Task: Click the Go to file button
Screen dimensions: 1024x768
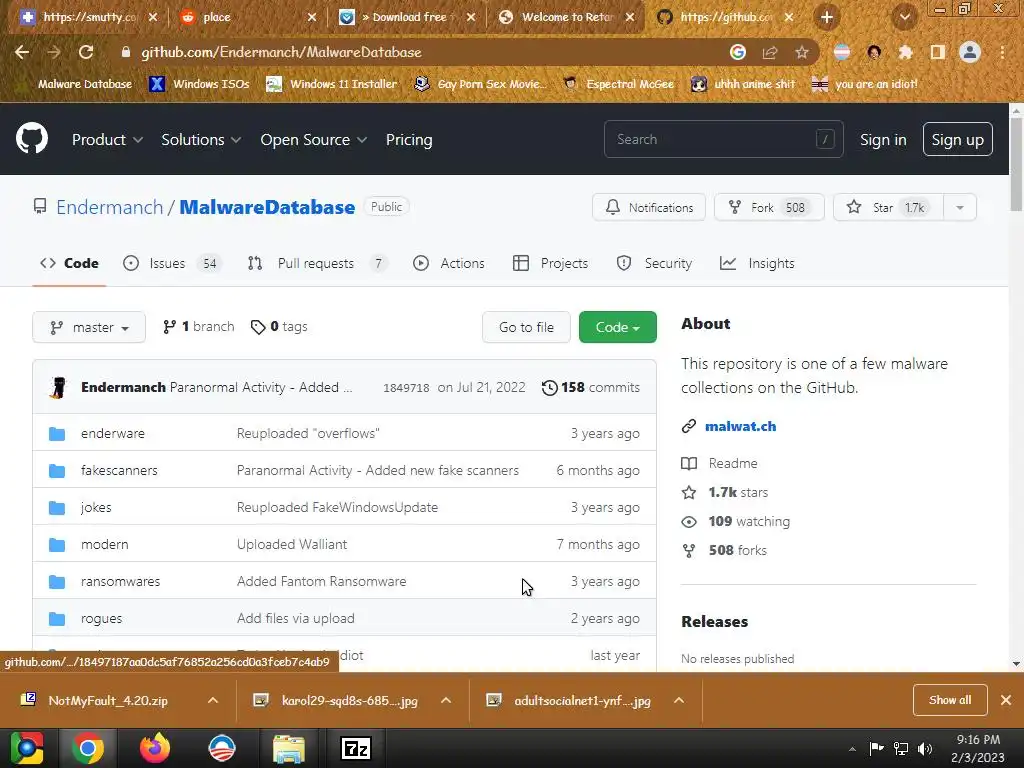Action: click(x=526, y=327)
